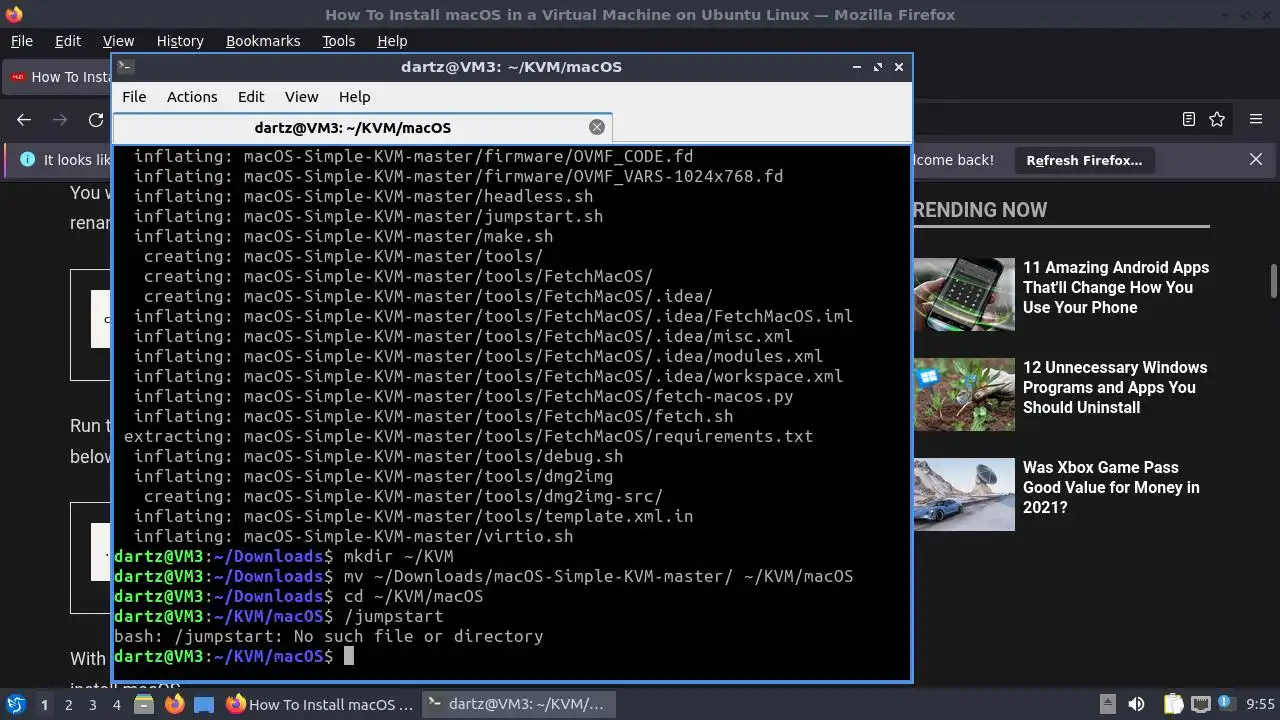
Task: Open the volume control tray icon
Action: [1136, 705]
